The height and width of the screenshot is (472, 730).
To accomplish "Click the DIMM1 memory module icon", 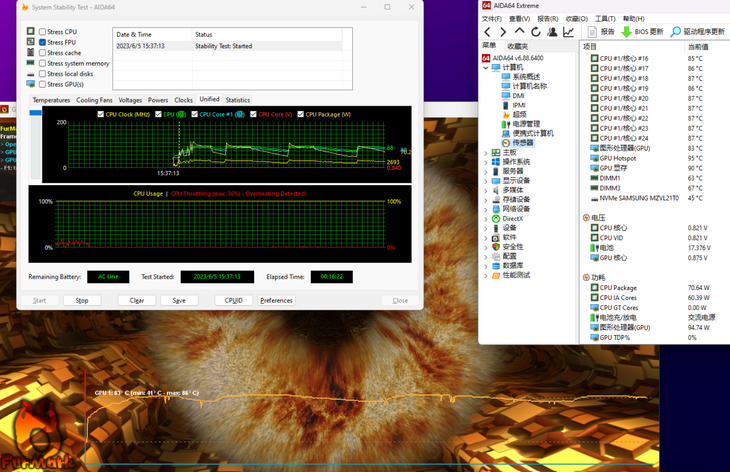I will pyautogui.click(x=595, y=178).
